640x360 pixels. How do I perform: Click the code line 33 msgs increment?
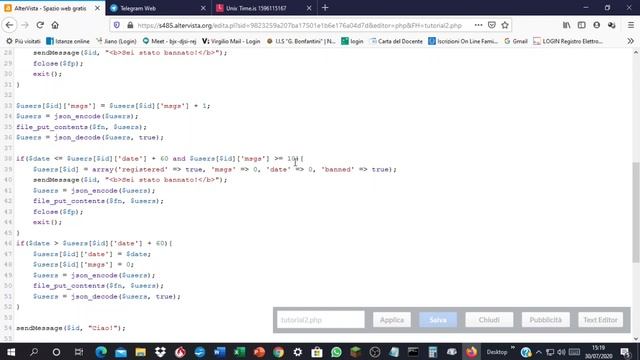(113, 106)
